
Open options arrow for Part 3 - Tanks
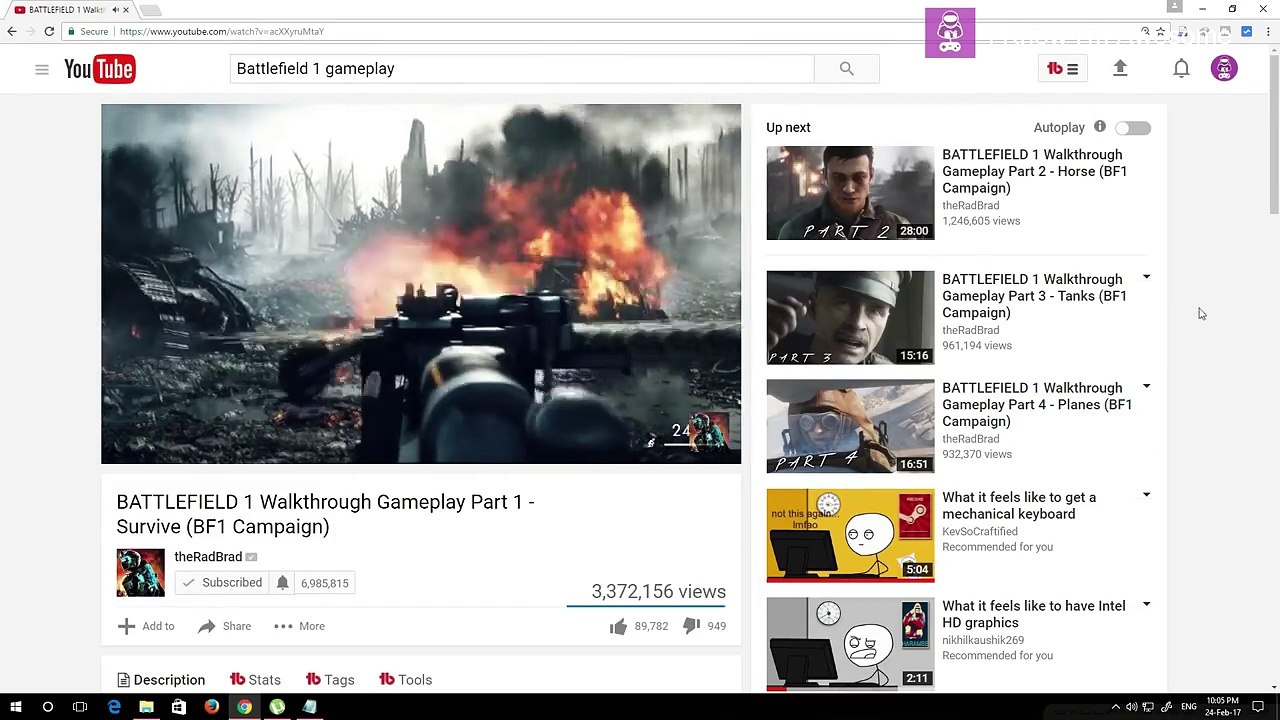1146,278
